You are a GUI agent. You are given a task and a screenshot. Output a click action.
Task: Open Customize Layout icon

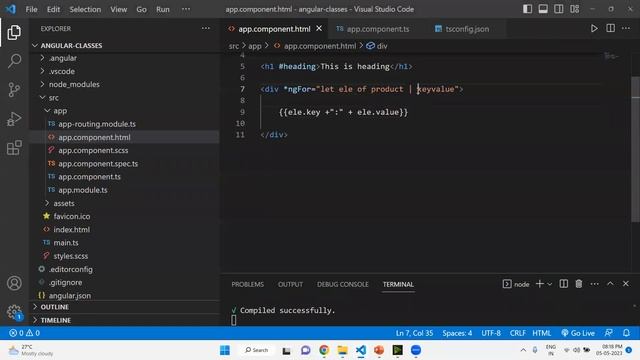coord(574,9)
